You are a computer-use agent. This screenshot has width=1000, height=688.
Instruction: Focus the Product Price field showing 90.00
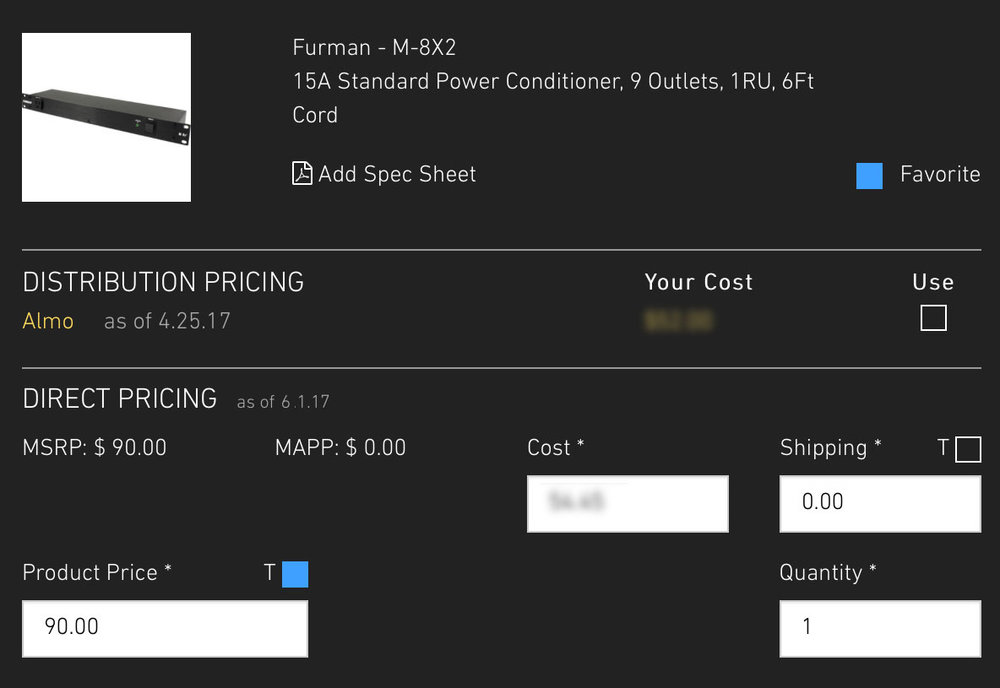point(165,628)
